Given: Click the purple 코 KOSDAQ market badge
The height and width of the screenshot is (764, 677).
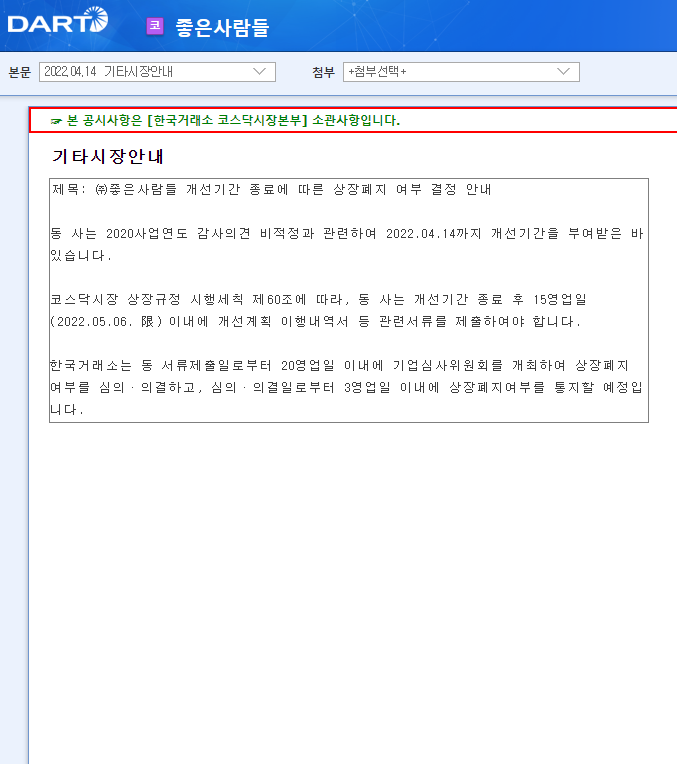Looking at the screenshot, I should point(155,26).
